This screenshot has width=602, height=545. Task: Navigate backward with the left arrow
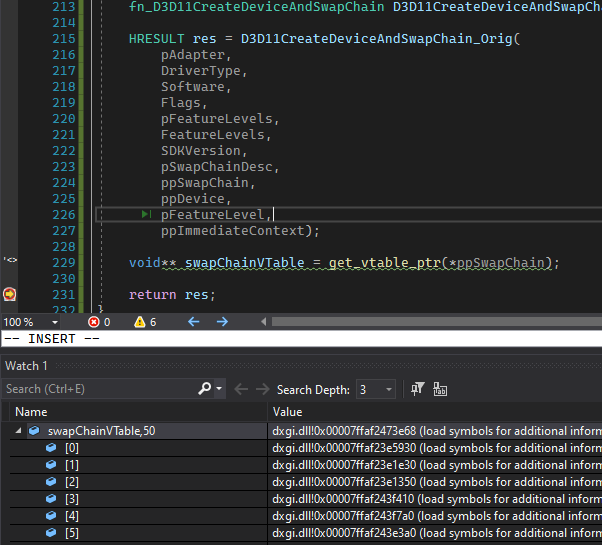click(x=194, y=322)
